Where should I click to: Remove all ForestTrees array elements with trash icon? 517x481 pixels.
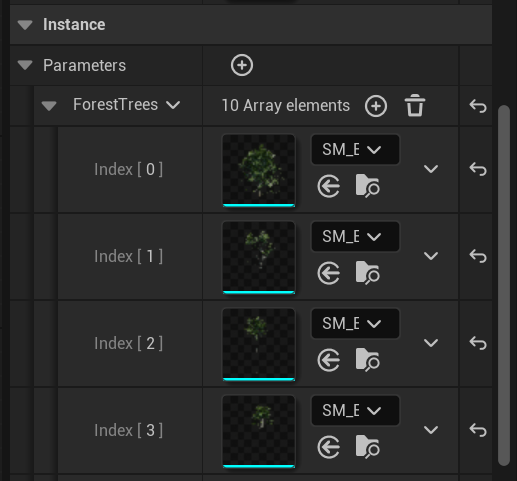[x=415, y=106]
